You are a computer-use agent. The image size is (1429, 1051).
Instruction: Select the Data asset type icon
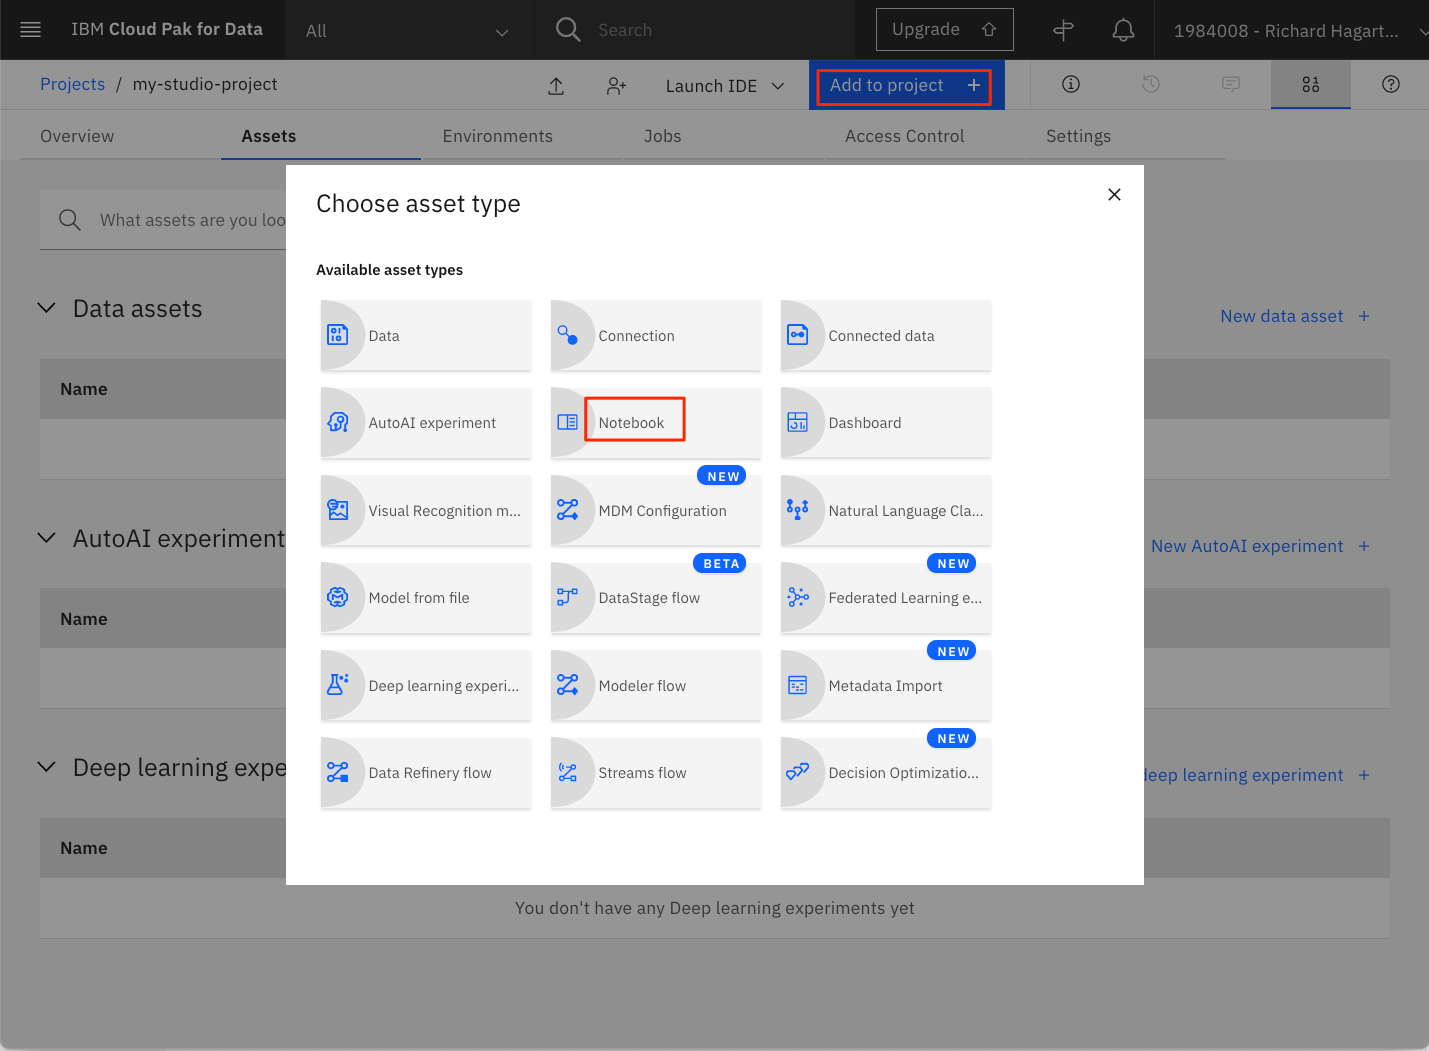(338, 335)
